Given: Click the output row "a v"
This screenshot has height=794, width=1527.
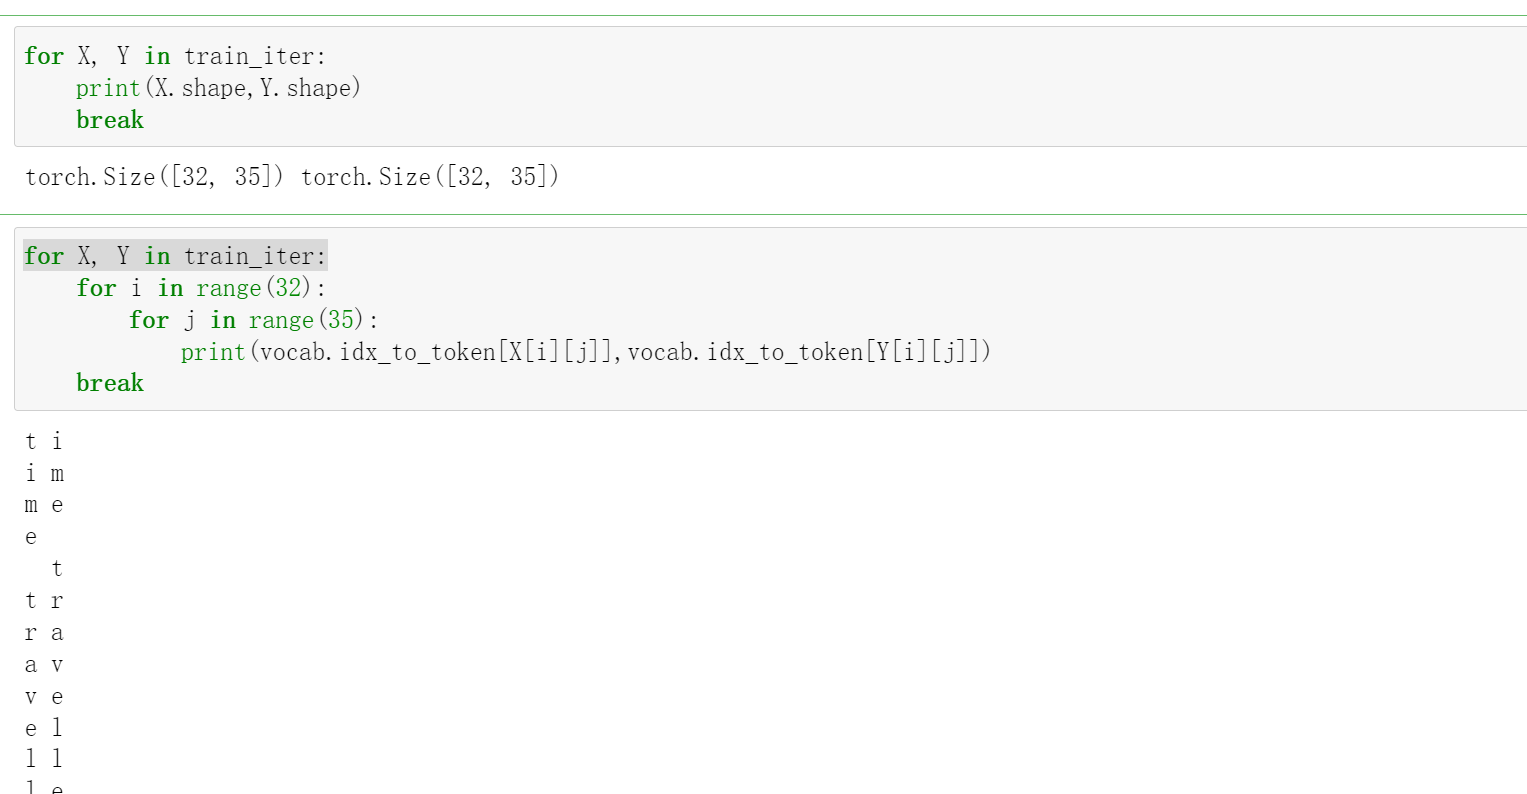Looking at the screenshot, I should [44, 665].
